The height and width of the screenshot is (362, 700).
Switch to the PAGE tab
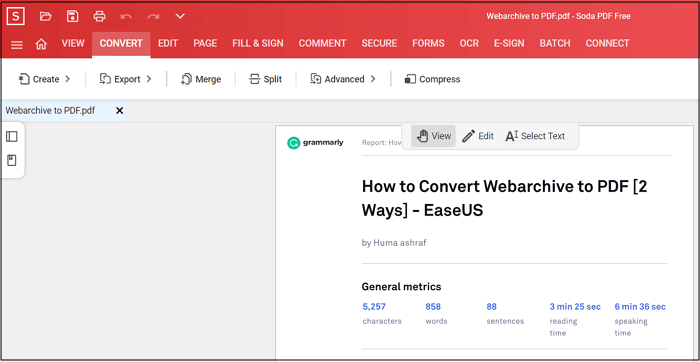point(205,43)
